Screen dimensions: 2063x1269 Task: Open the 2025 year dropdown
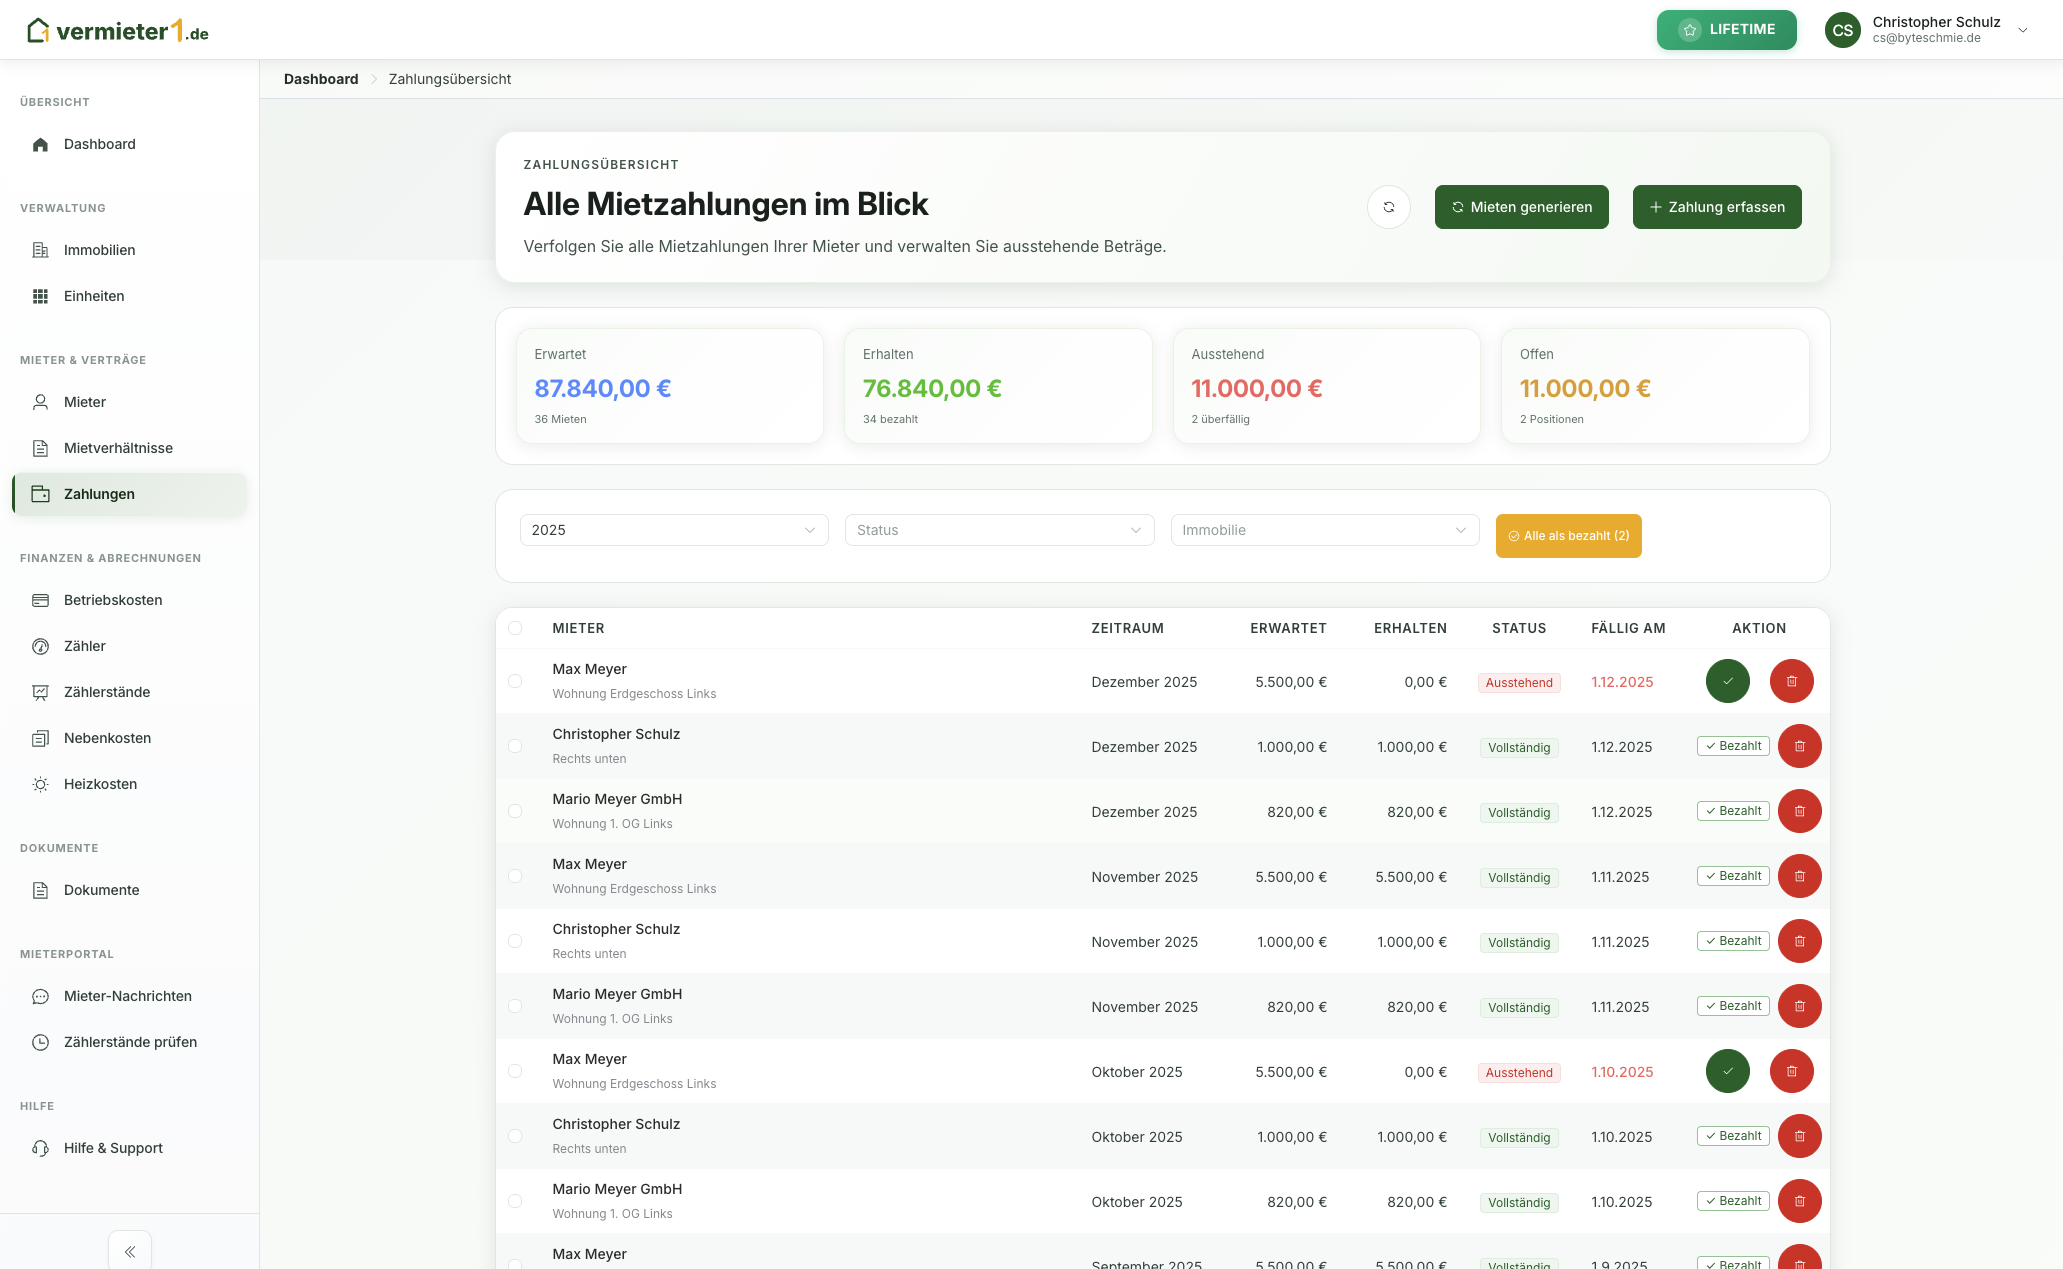pos(673,530)
